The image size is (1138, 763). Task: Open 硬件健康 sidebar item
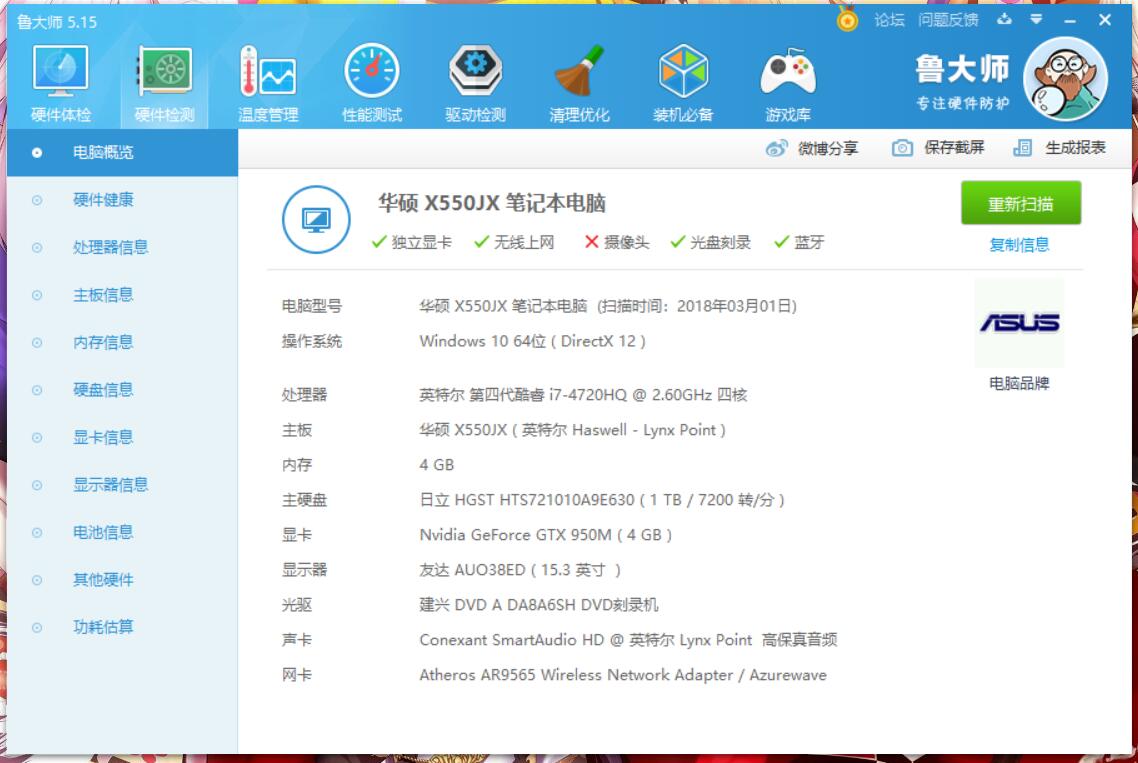tap(122, 200)
